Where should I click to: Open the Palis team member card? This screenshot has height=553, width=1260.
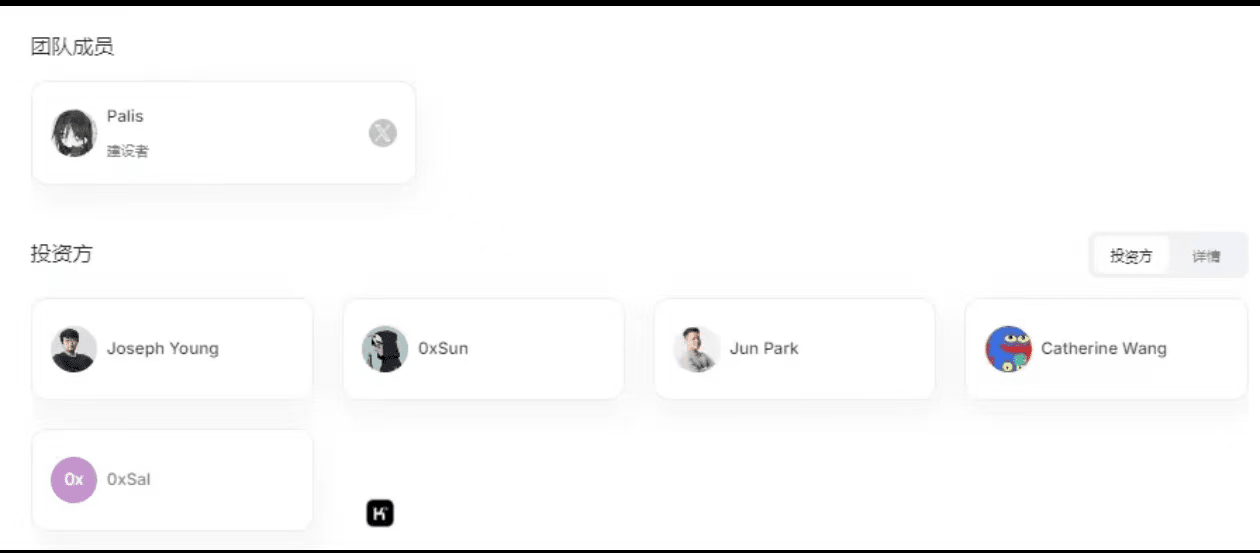click(x=224, y=133)
